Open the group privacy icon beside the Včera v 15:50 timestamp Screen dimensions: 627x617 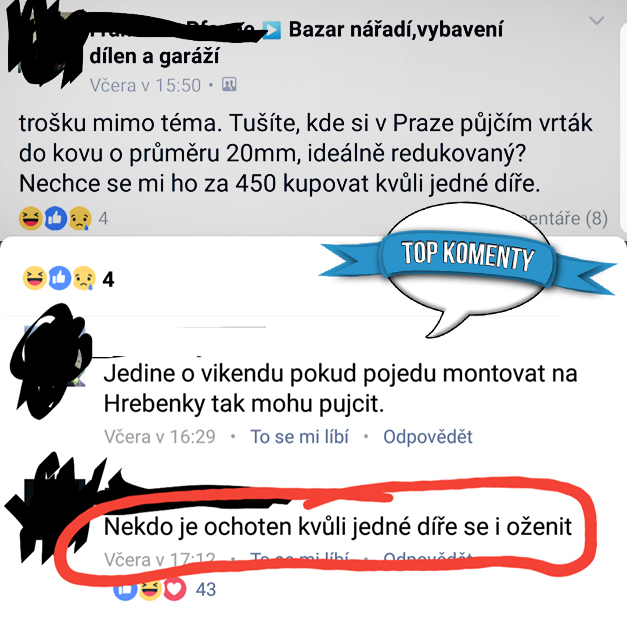pos(229,84)
